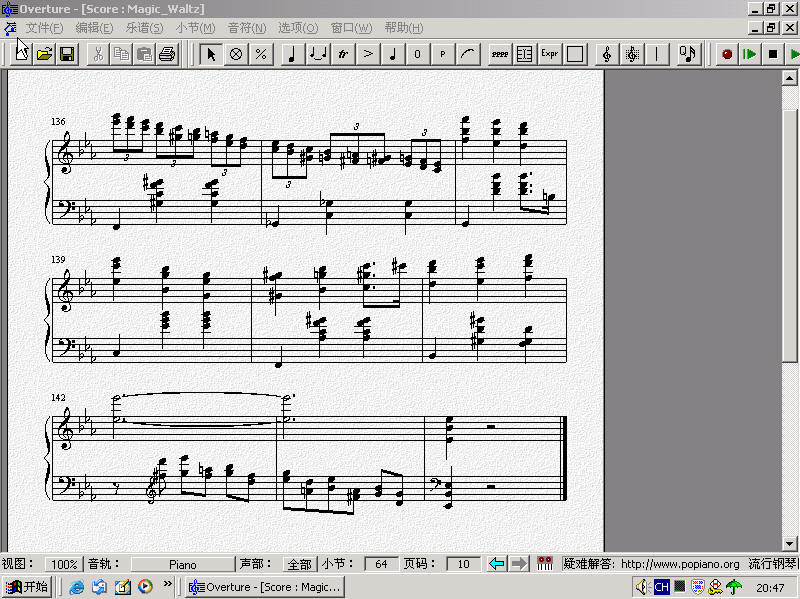800x599 pixels.
Task: Click the Copy toolbar icon
Action: point(121,54)
